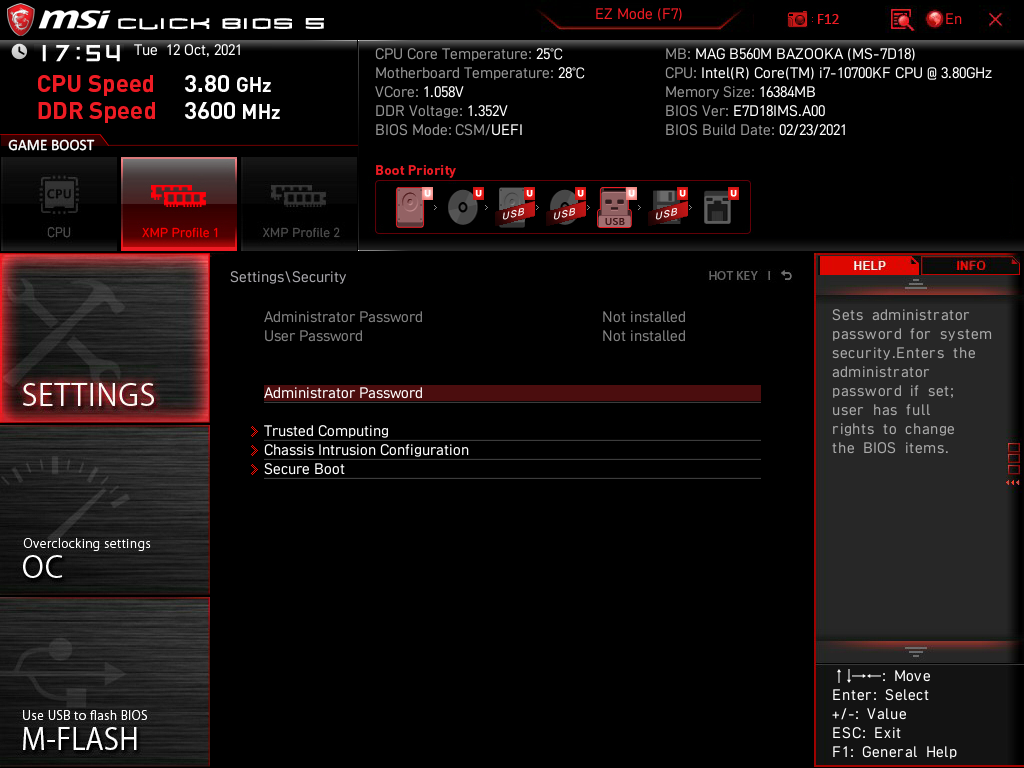
Task: Enable the CPU Game Boost button
Action: click(x=59, y=204)
